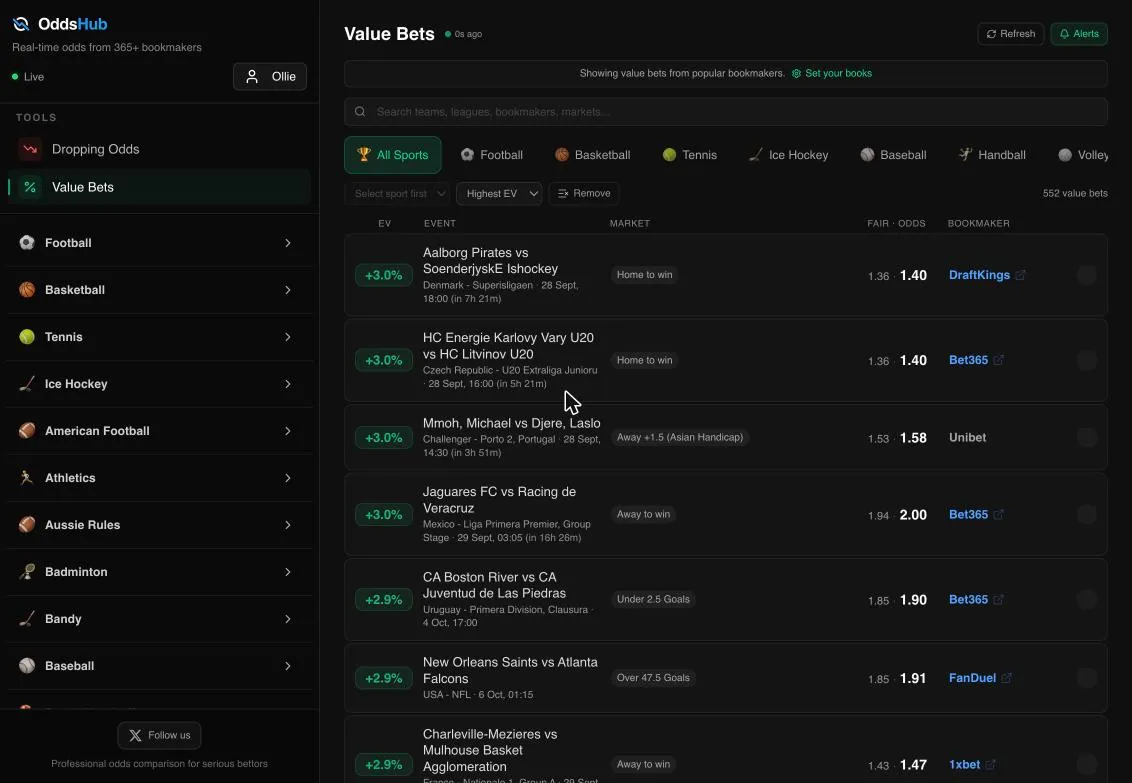Select the Basketball filter tab
Screen dimensions: 1132x783
[592, 155]
